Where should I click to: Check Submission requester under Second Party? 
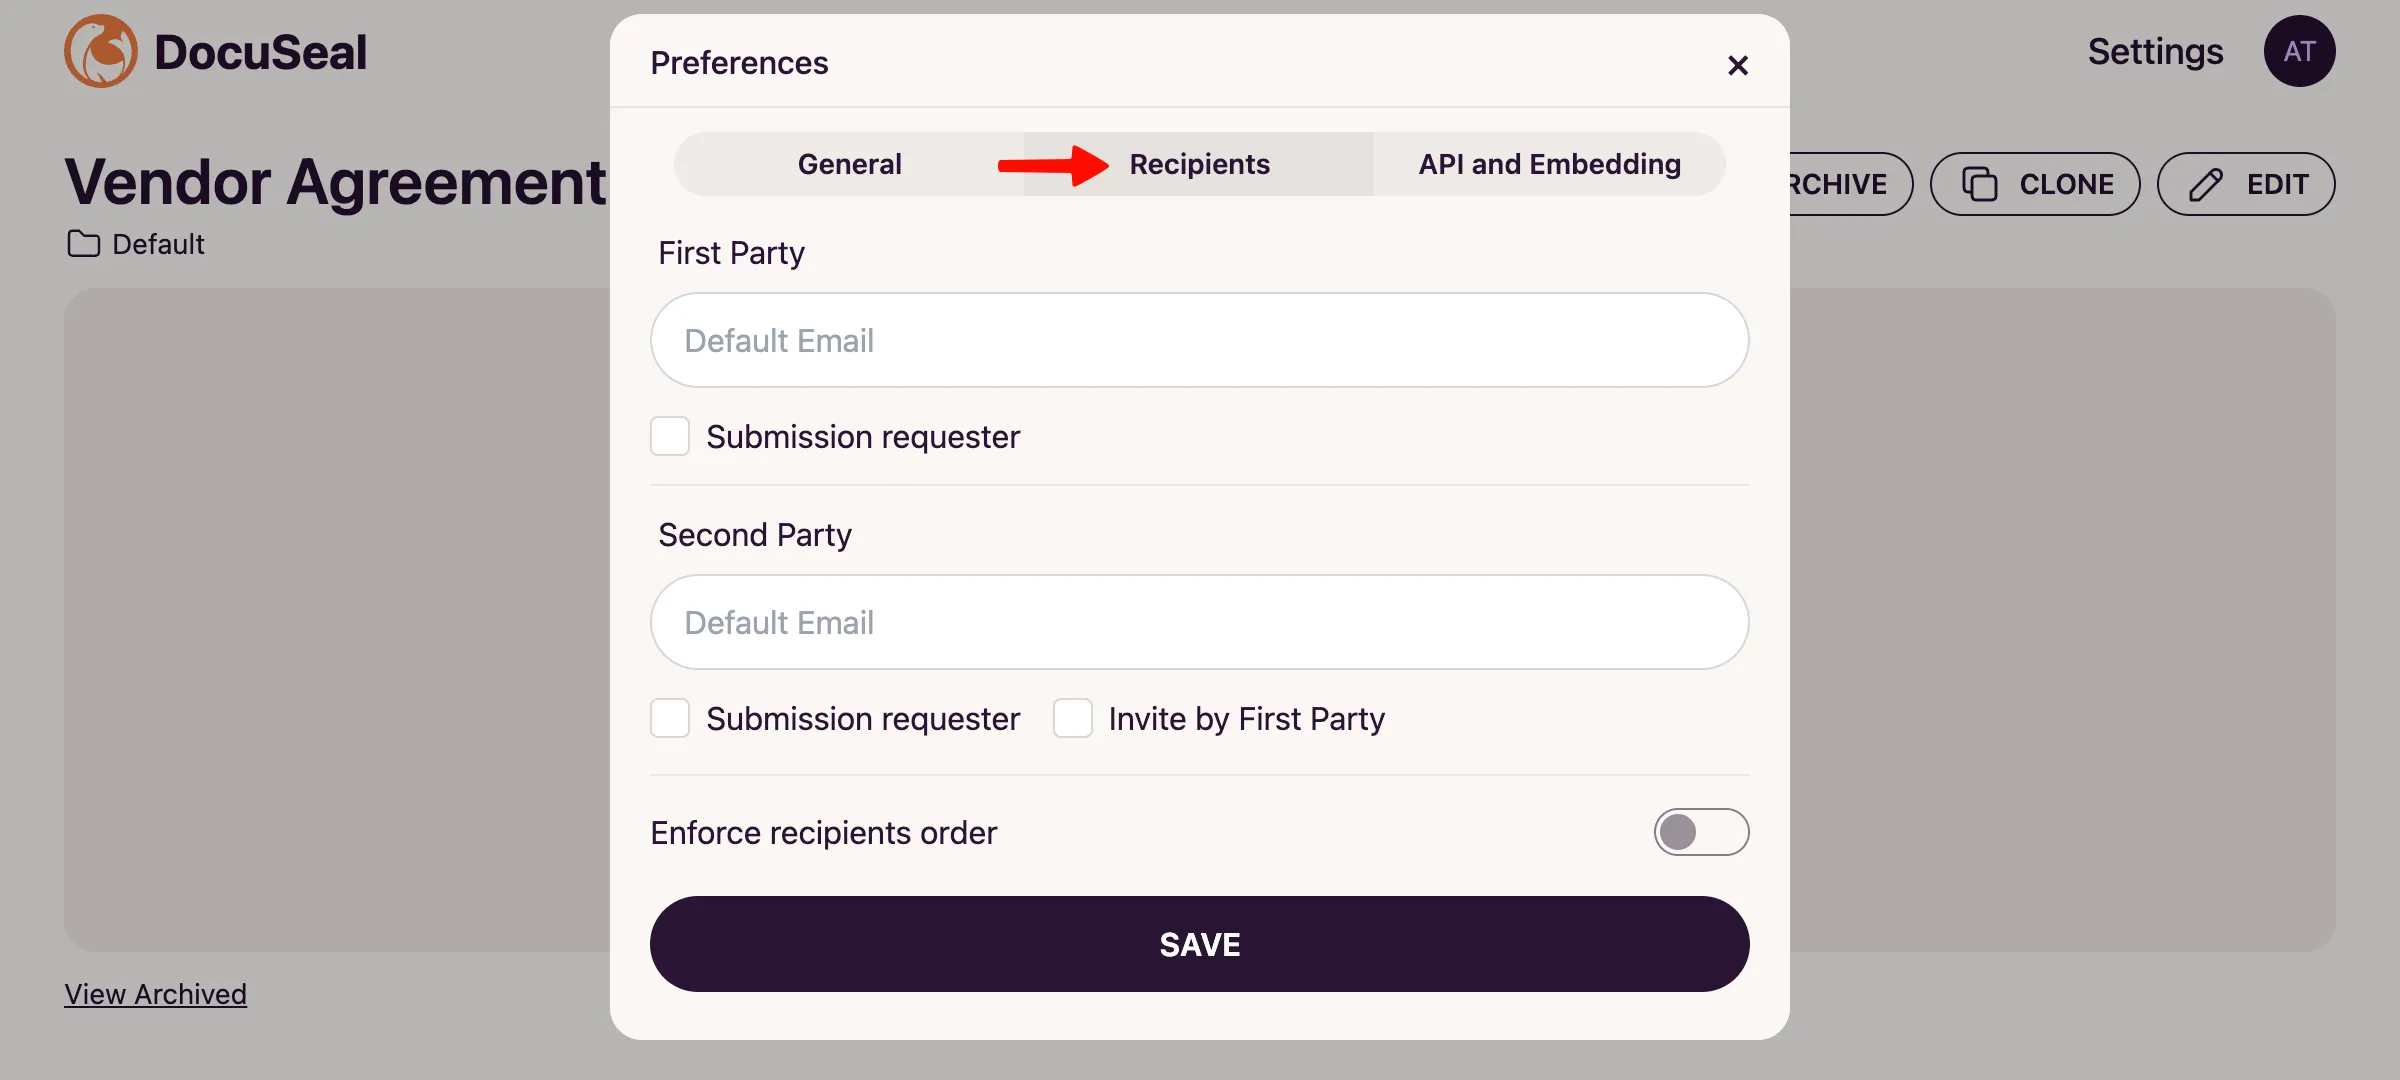point(670,718)
